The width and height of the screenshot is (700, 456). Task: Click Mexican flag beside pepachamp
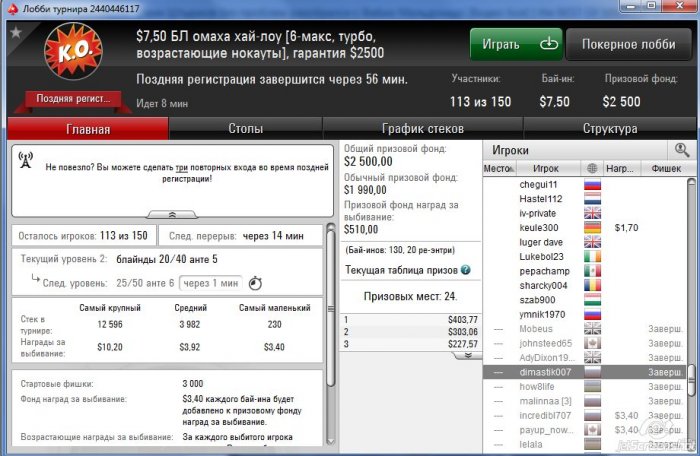coord(592,271)
